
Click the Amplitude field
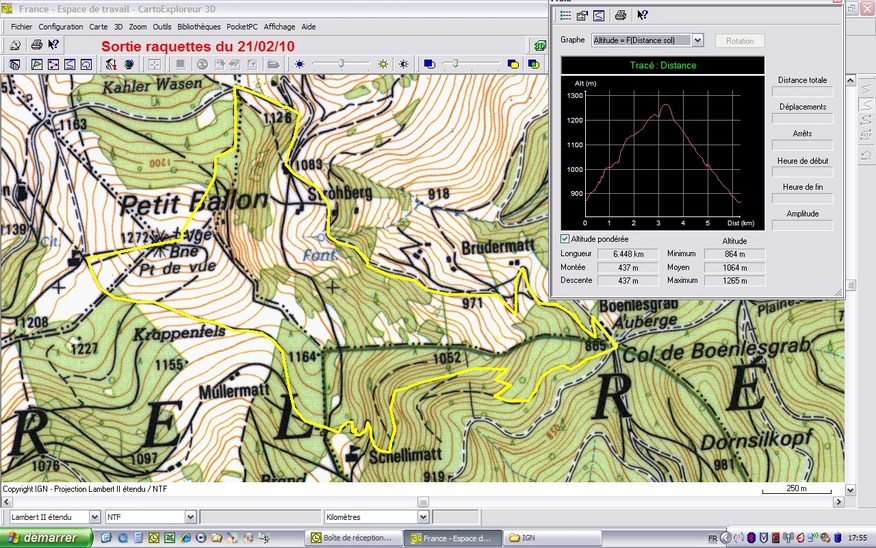pos(802,225)
